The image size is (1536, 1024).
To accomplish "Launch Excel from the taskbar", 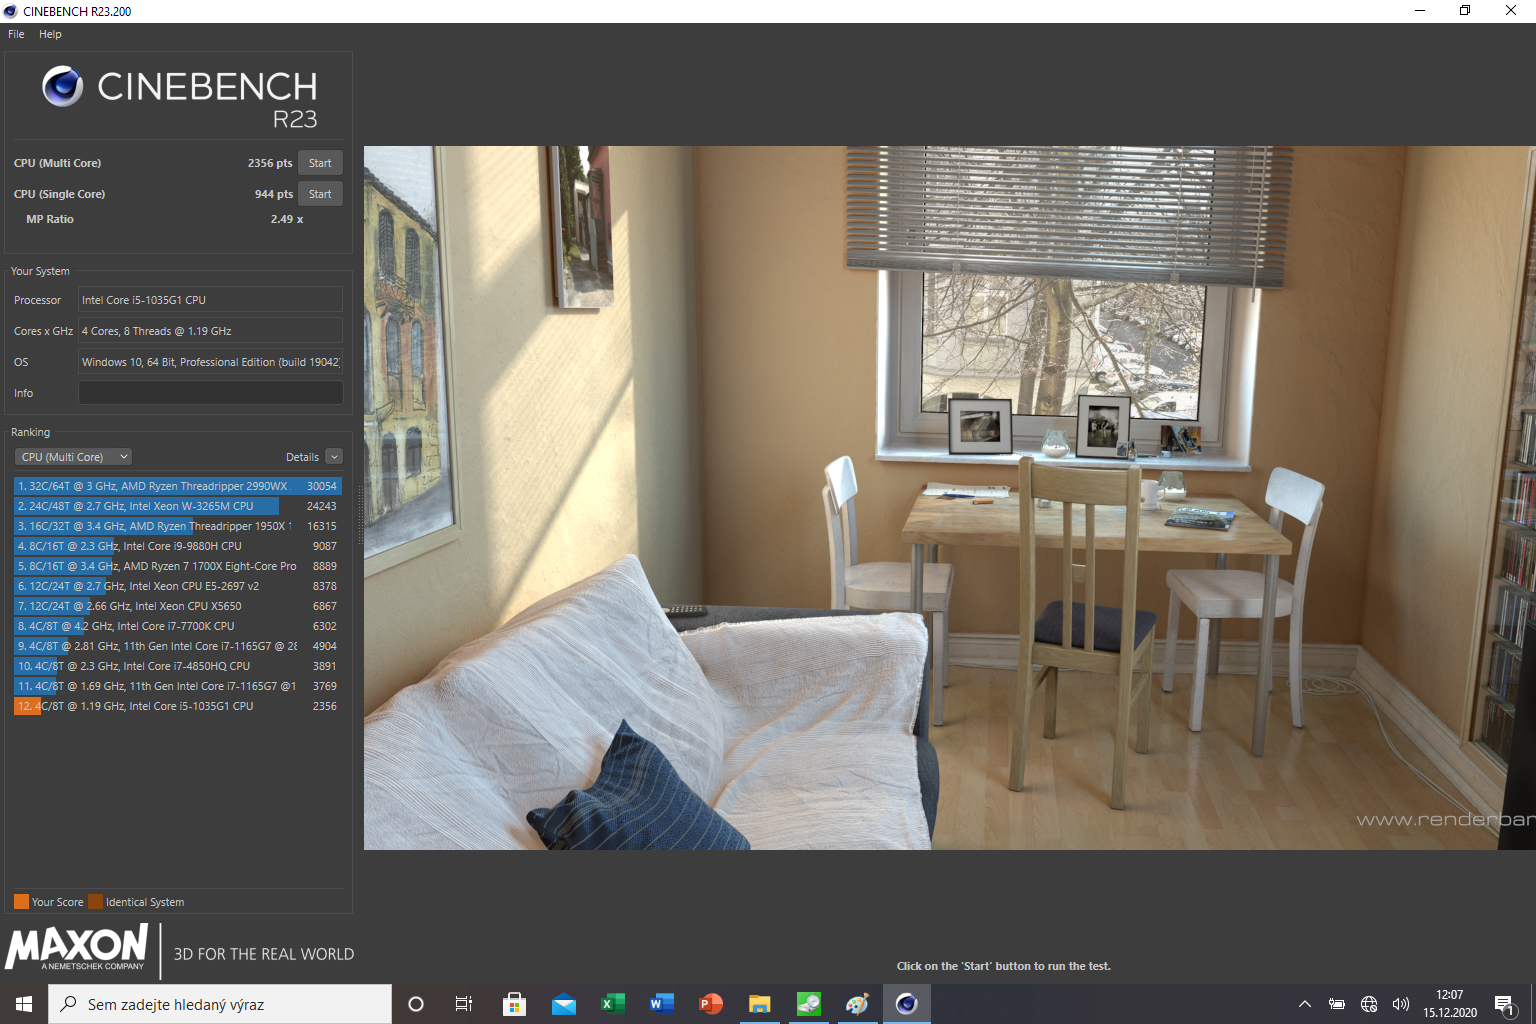I will [612, 1004].
